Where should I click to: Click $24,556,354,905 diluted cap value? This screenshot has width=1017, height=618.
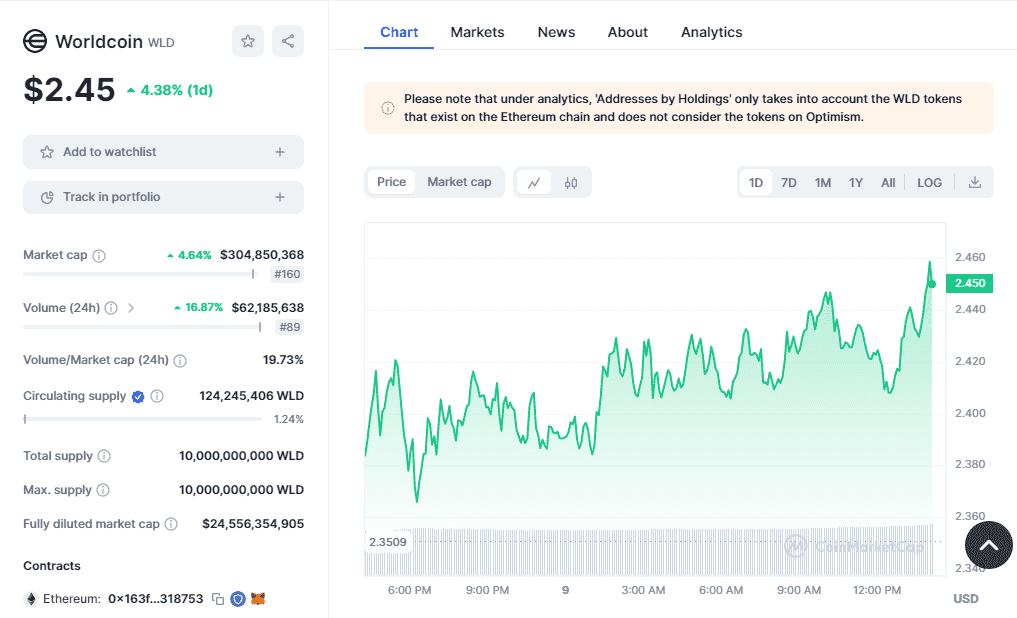(253, 523)
